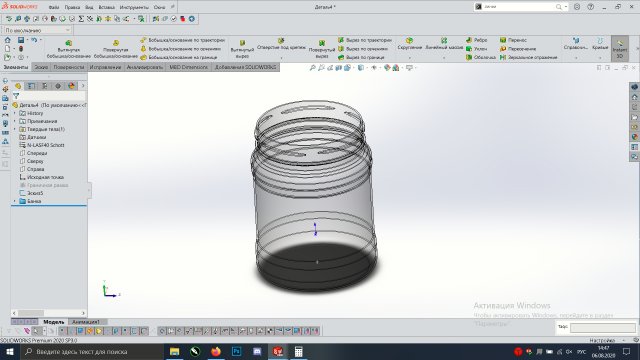Click Вырез по границе command
Screen dimensions: 640x360
[361, 58]
